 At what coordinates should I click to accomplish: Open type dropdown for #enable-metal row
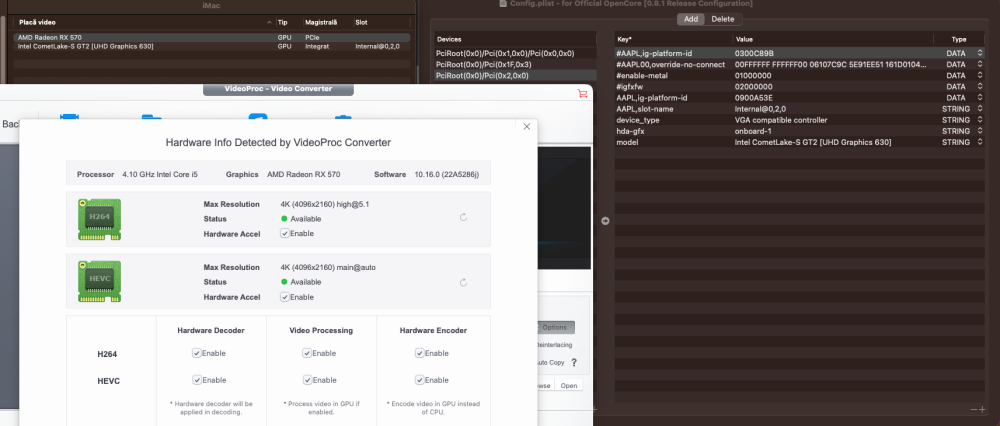tap(980, 75)
